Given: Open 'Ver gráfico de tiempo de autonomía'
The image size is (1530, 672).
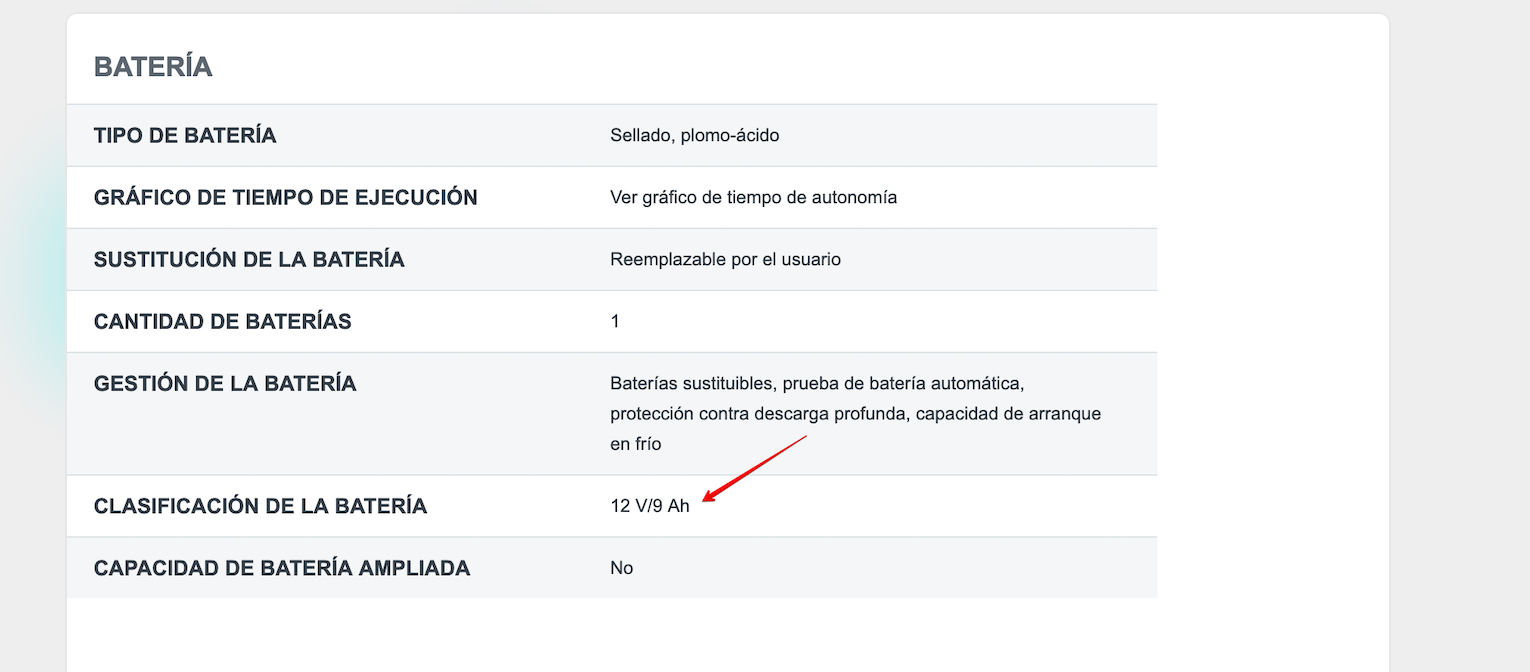Looking at the screenshot, I should tap(753, 198).
